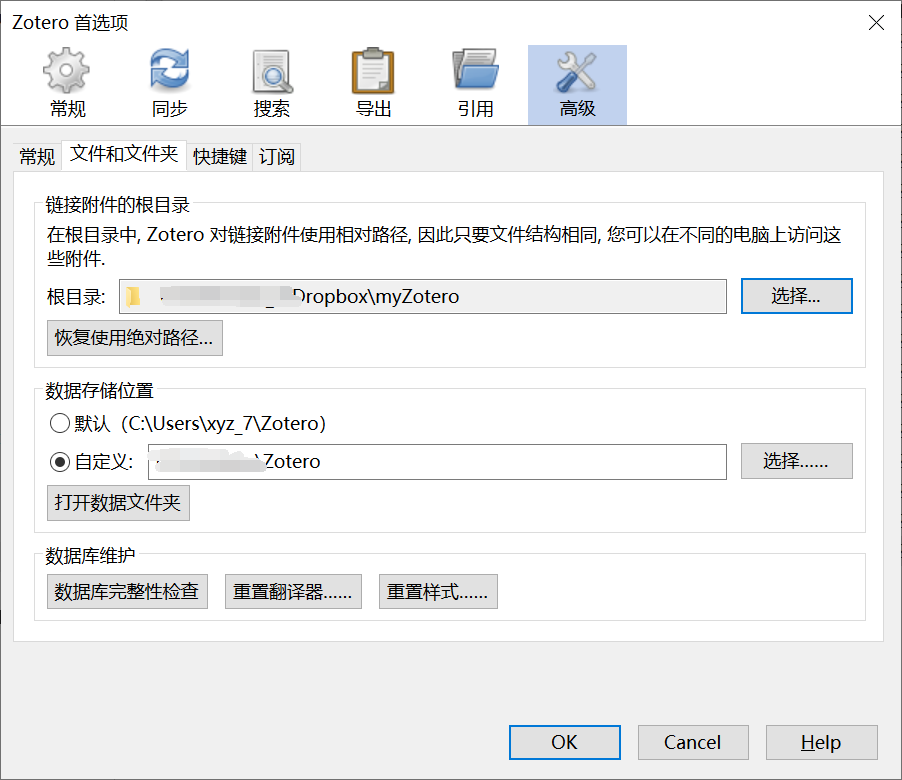Open the 导出 (Export) clipboard pane
This screenshot has height=780, width=902.
pos(373,84)
